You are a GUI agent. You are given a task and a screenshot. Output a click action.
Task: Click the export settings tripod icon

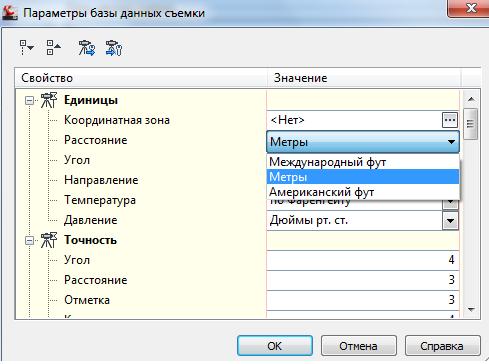(x=114, y=48)
